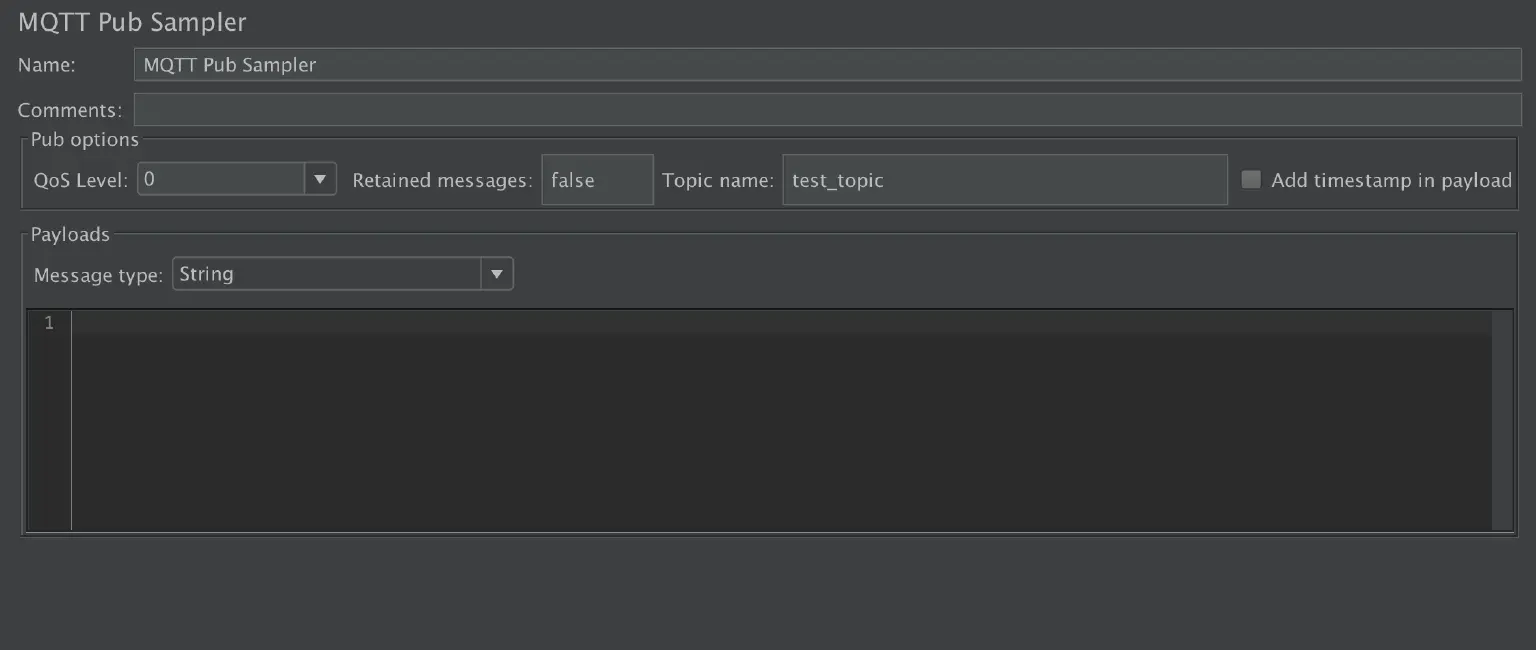Click the Message type box showing String
This screenshot has width=1536, height=650.
pyautogui.click(x=326, y=274)
